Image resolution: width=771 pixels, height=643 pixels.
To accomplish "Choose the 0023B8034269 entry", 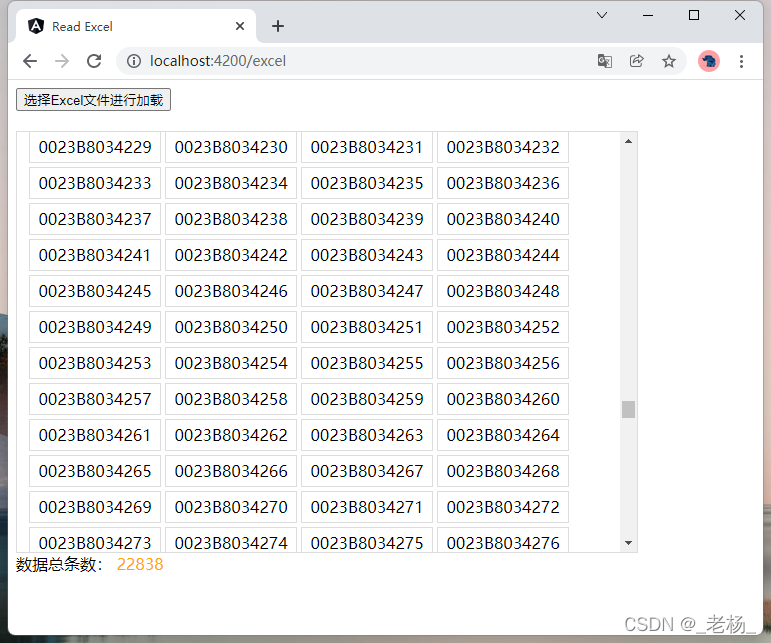I will click(x=95, y=507).
